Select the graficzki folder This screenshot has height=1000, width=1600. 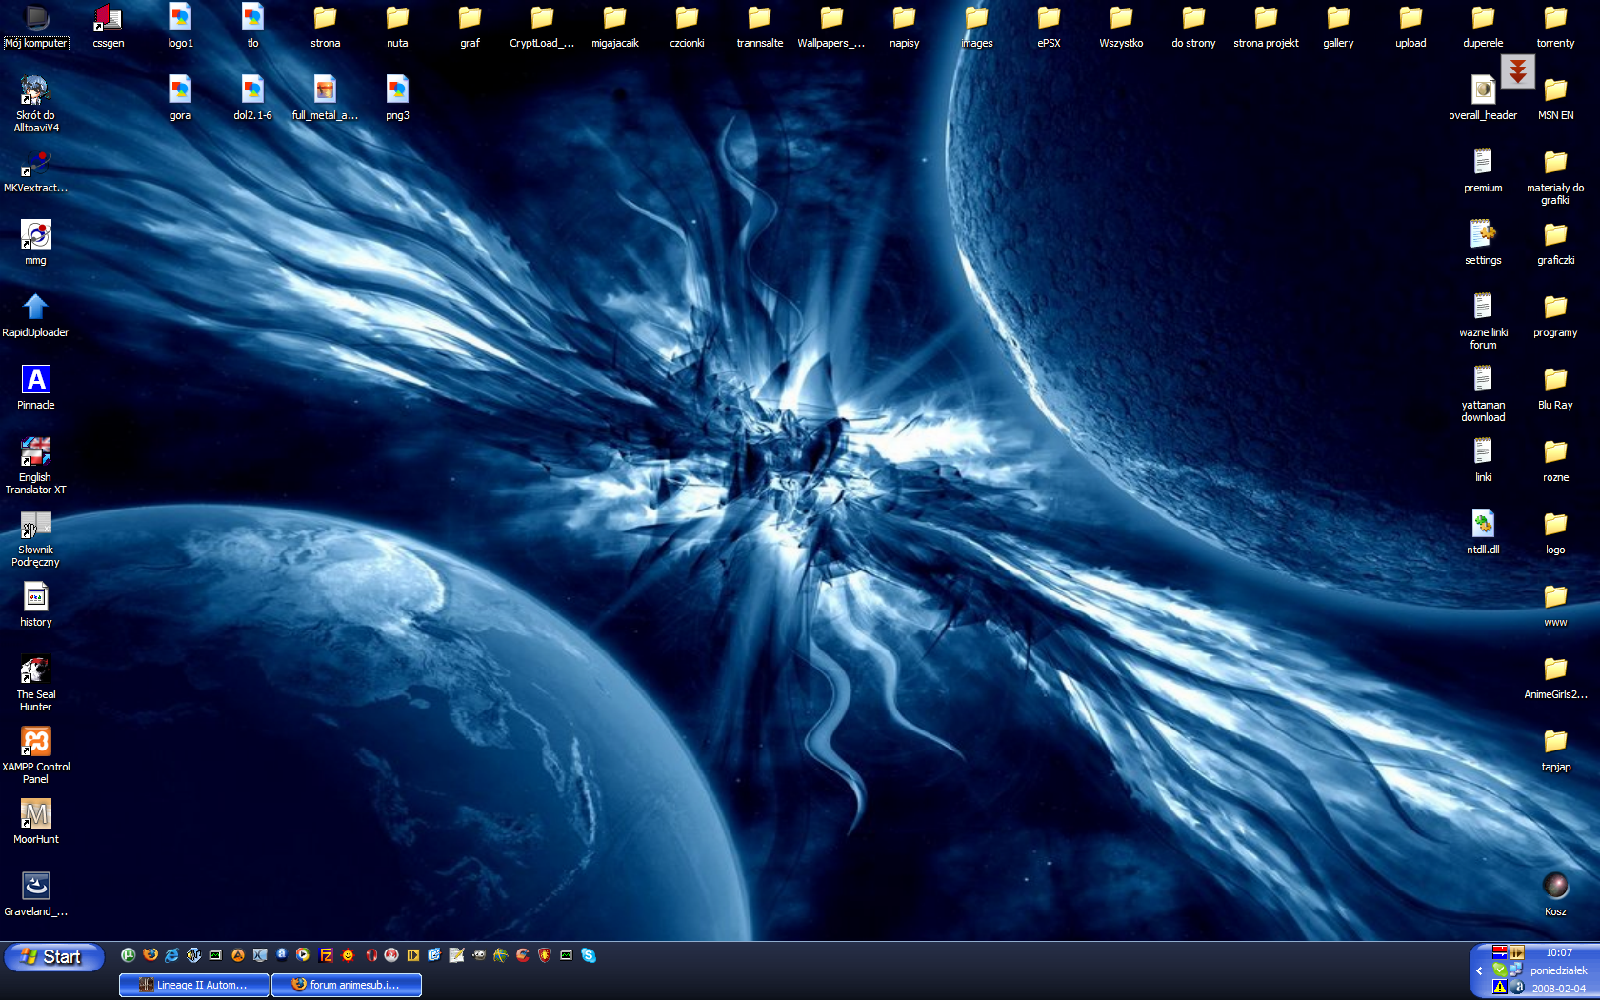(1555, 243)
